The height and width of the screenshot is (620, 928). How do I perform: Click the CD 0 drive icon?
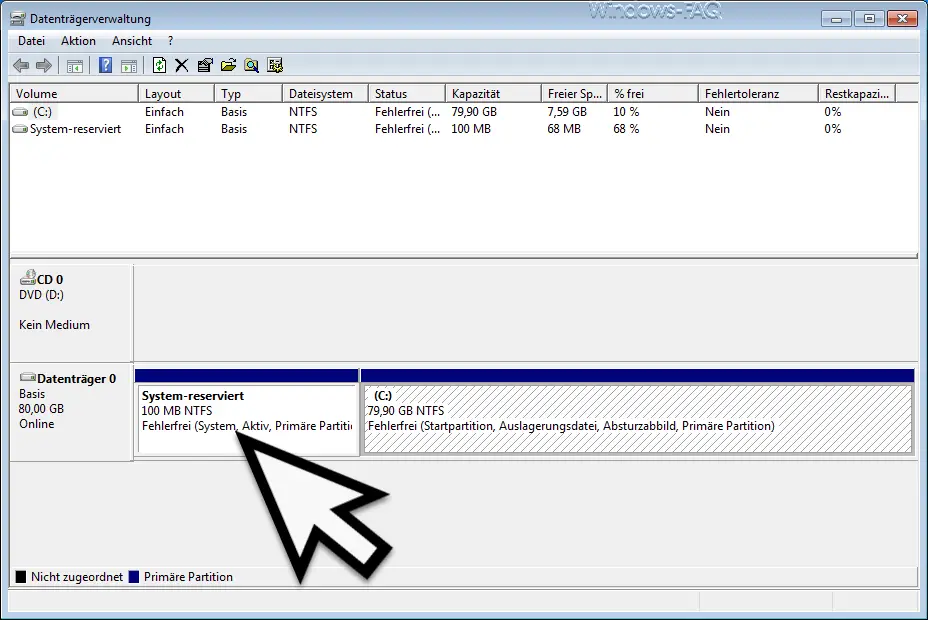pos(27,277)
